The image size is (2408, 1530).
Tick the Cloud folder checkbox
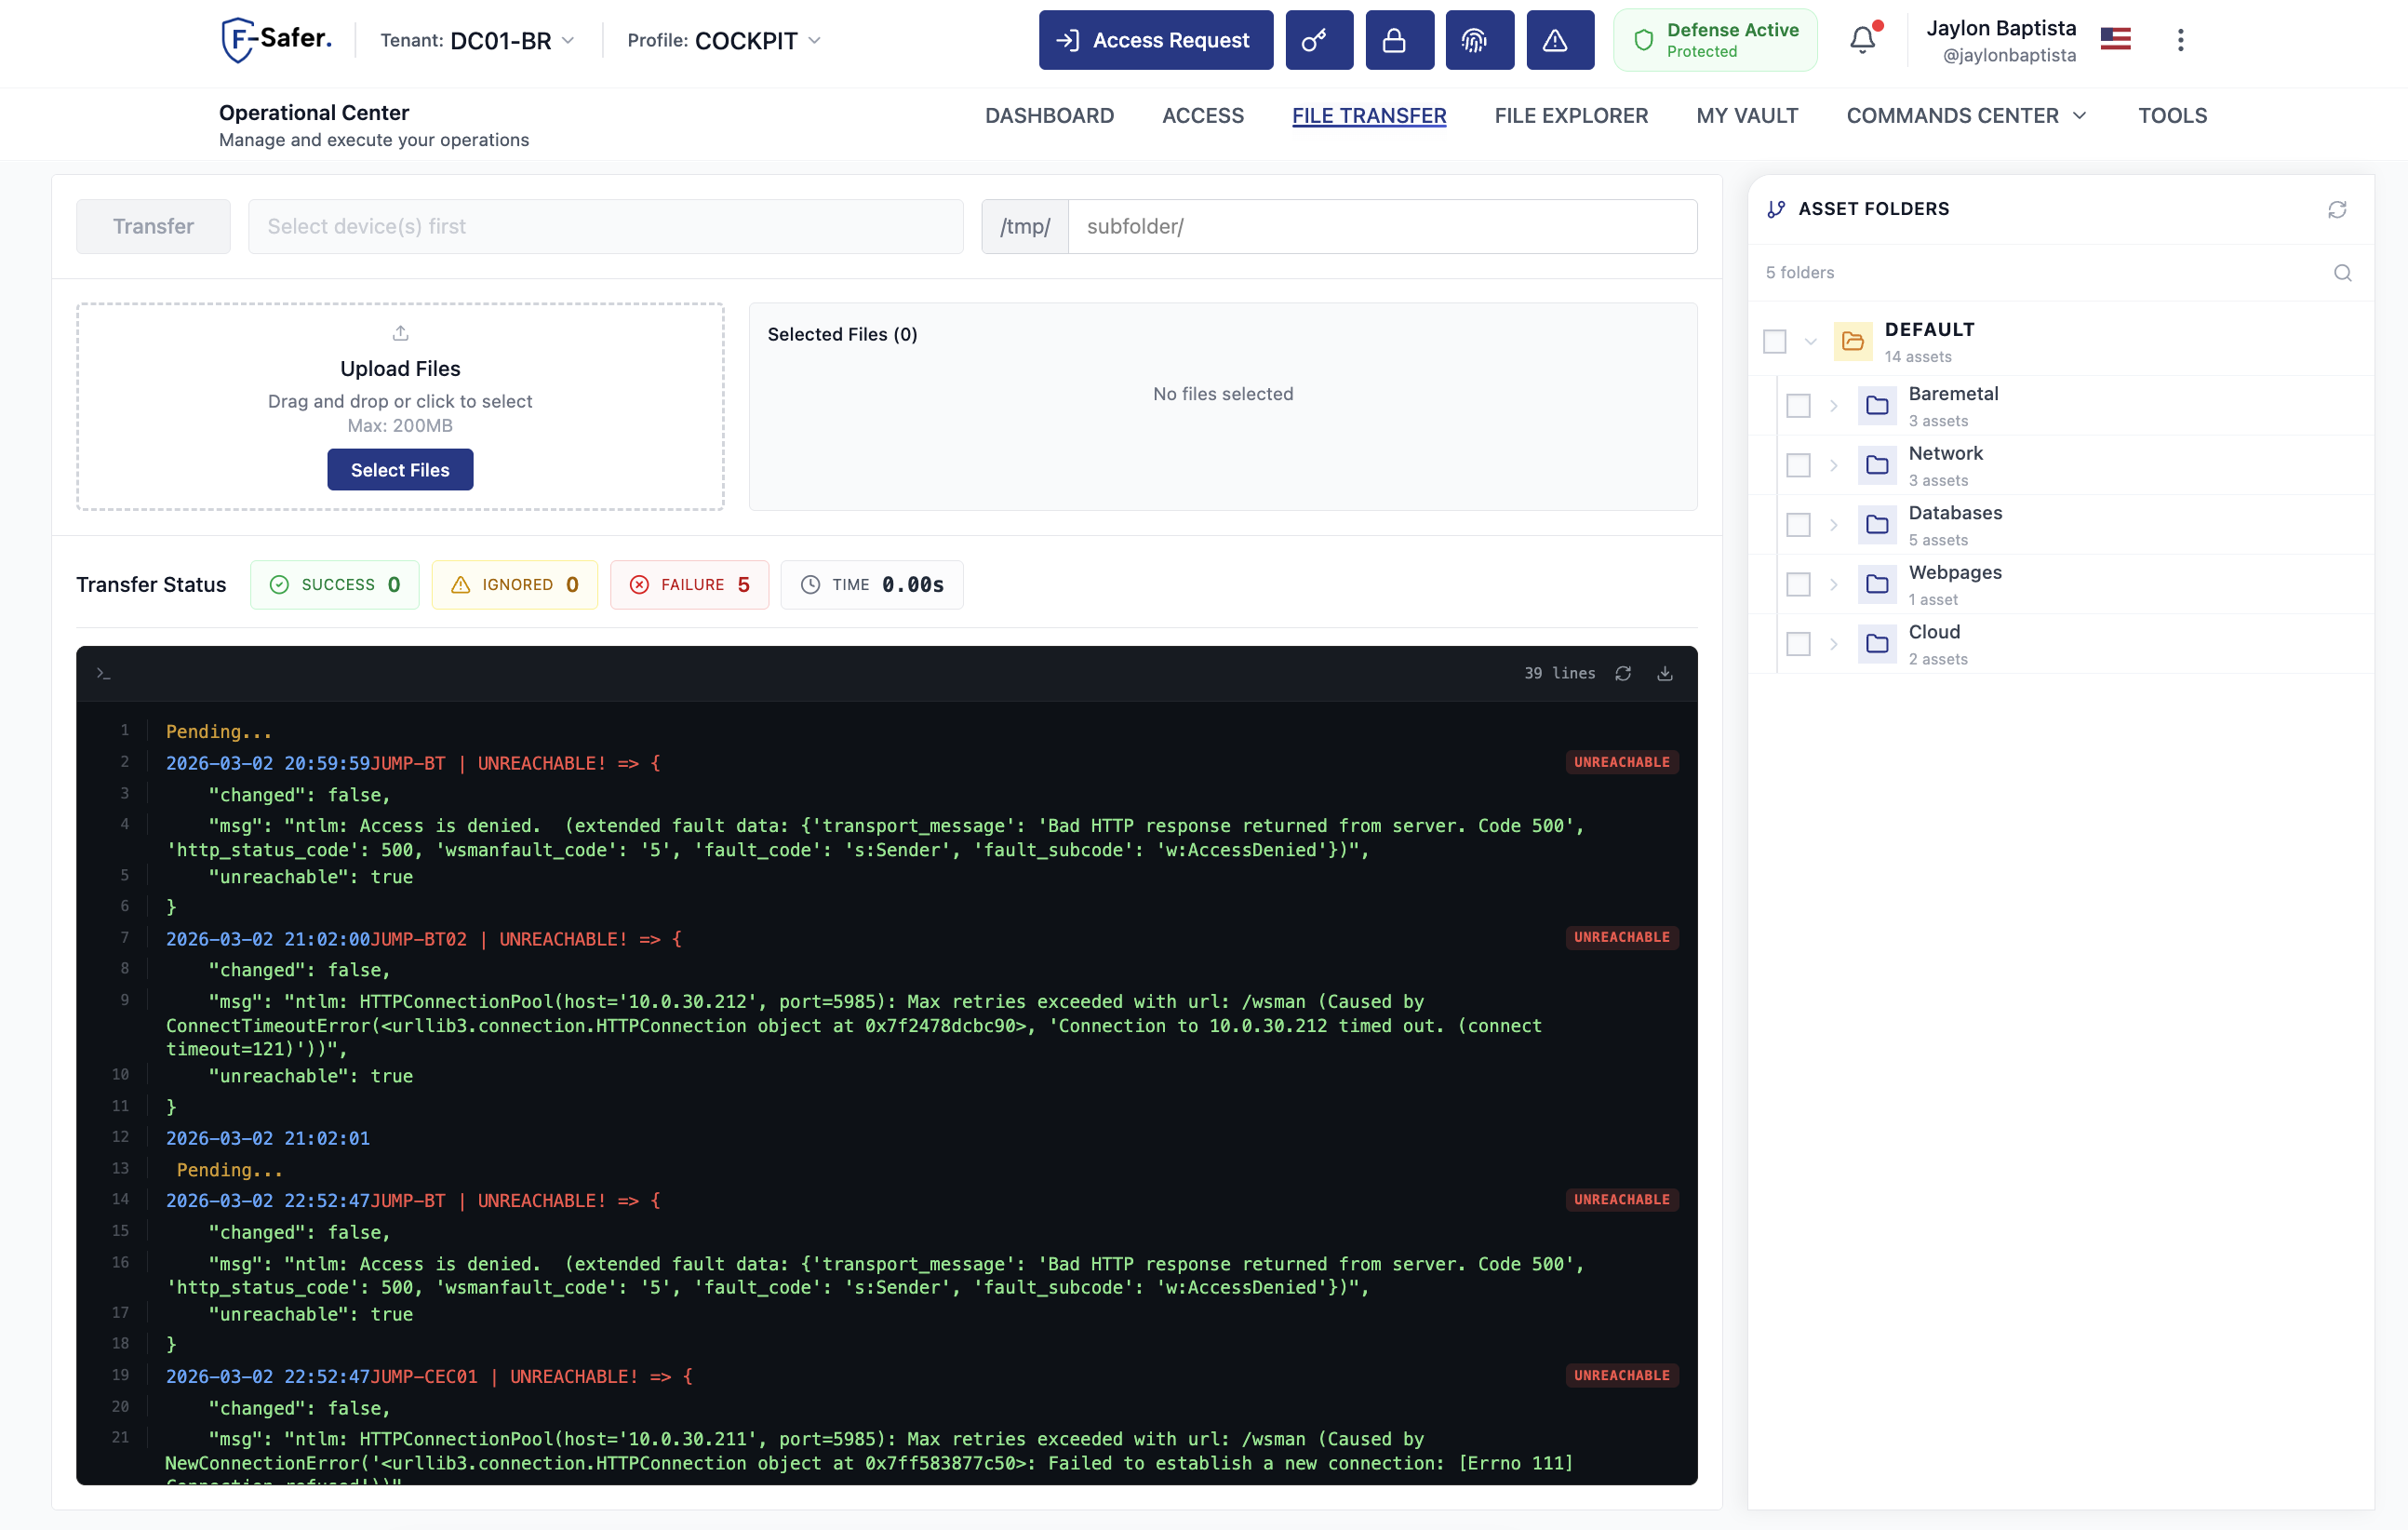1798,643
